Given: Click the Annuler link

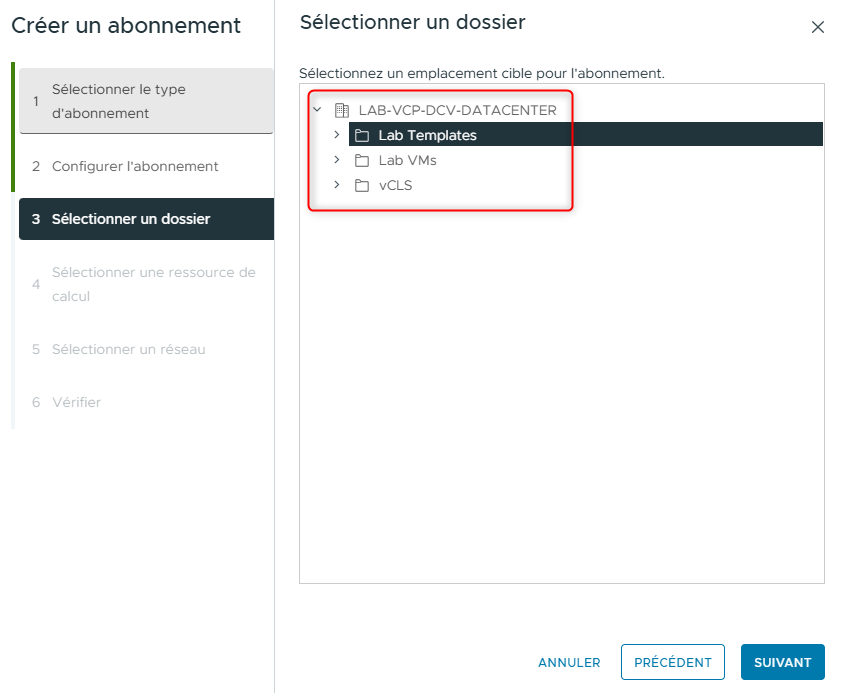Looking at the screenshot, I should point(568,662).
